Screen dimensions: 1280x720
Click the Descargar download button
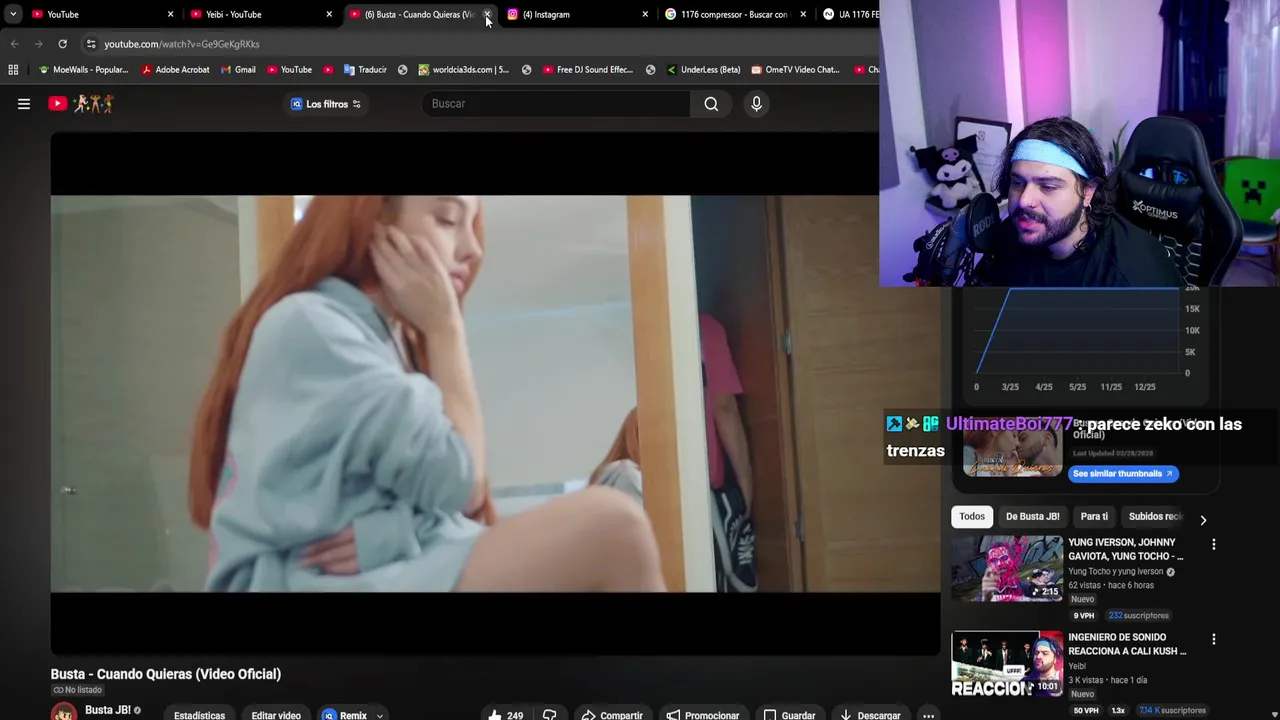click(x=870, y=715)
